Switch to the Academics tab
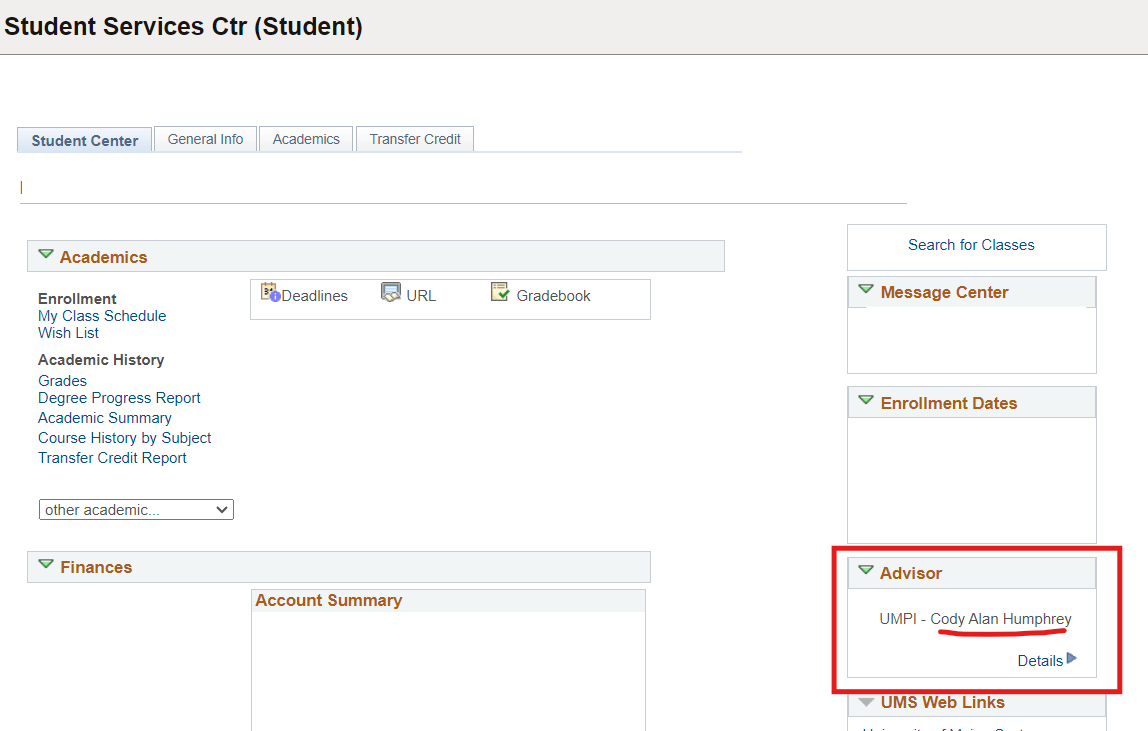The height and width of the screenshot is (731, 1148). (x=306, y=139)
